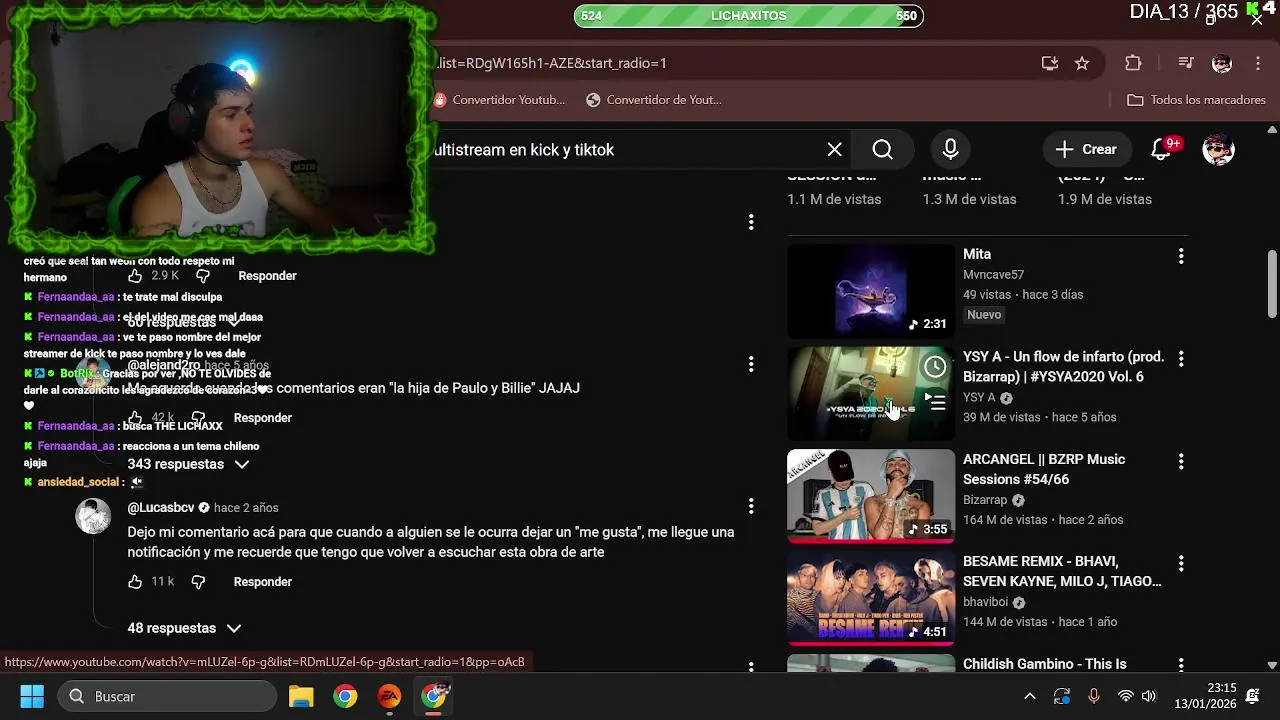The width and height of the screenshot is (1280, 720).
Task: Click the page vertical scrollbar thumb
Action: [1272, 284]
